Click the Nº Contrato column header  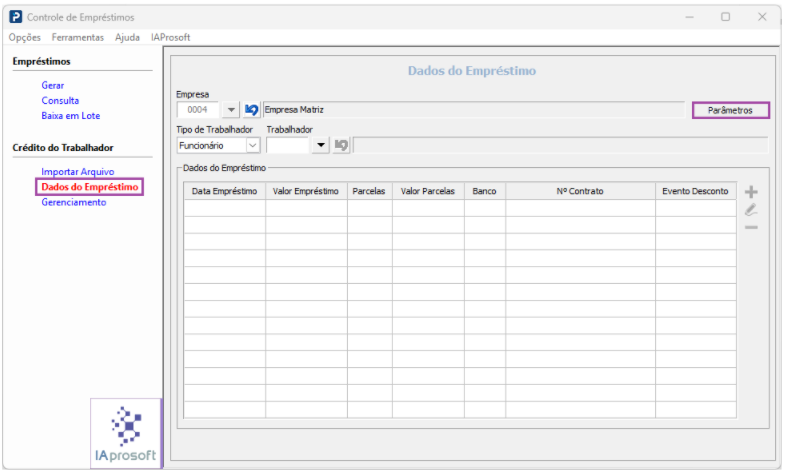580,191
